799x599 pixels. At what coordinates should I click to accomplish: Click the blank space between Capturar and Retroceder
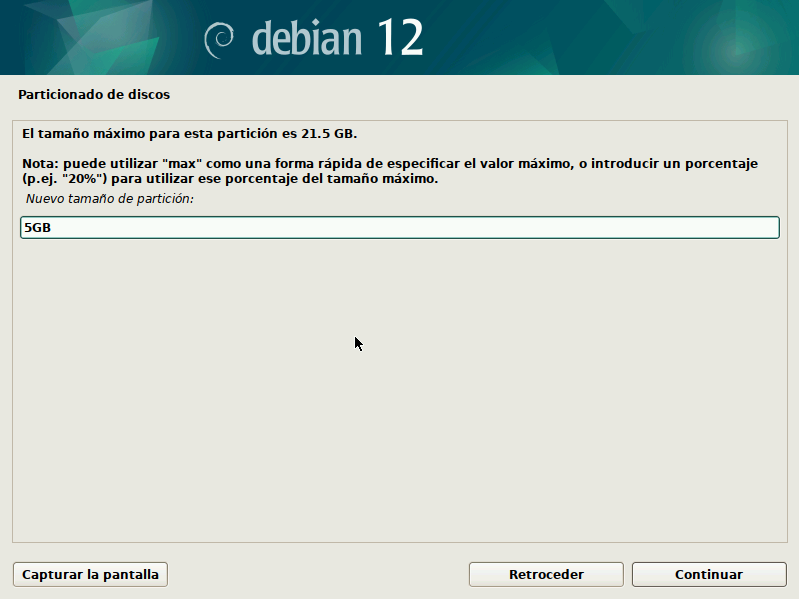[x=318, y=575]
